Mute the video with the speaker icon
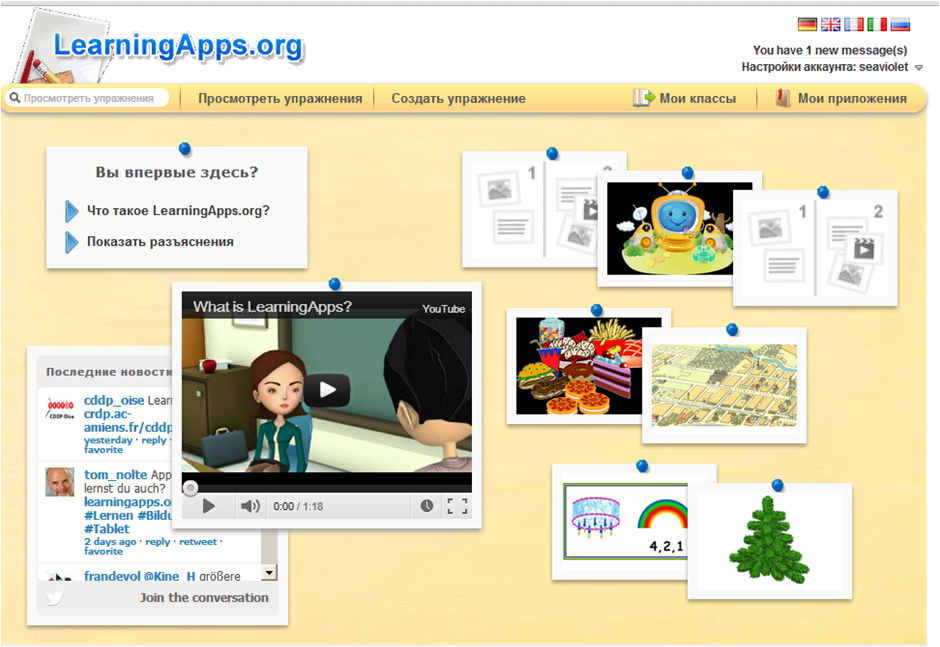 pyautogui.click(x=250, y=506)
